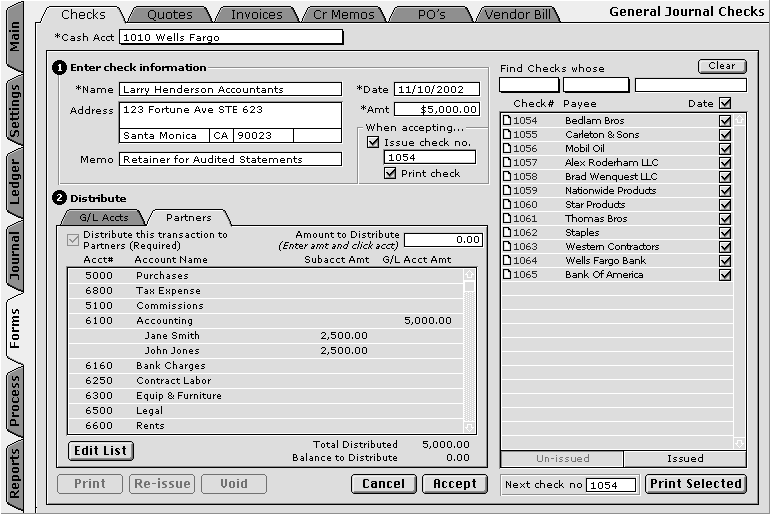The height and width of the screenshot is (514, 770).
Task: Click the Re-issue button
Action: coord(162,484)
